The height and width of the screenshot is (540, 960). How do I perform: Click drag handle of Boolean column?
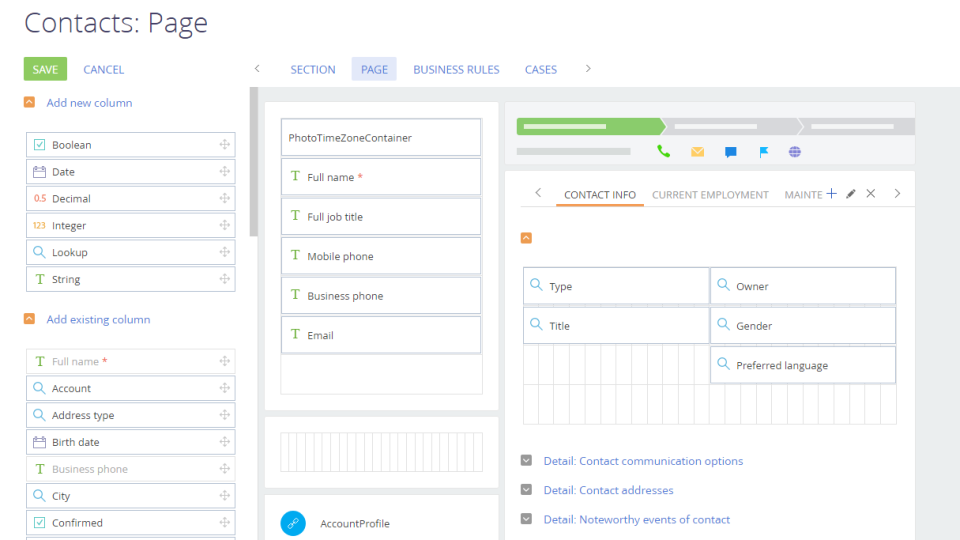[x=225, y=144]
